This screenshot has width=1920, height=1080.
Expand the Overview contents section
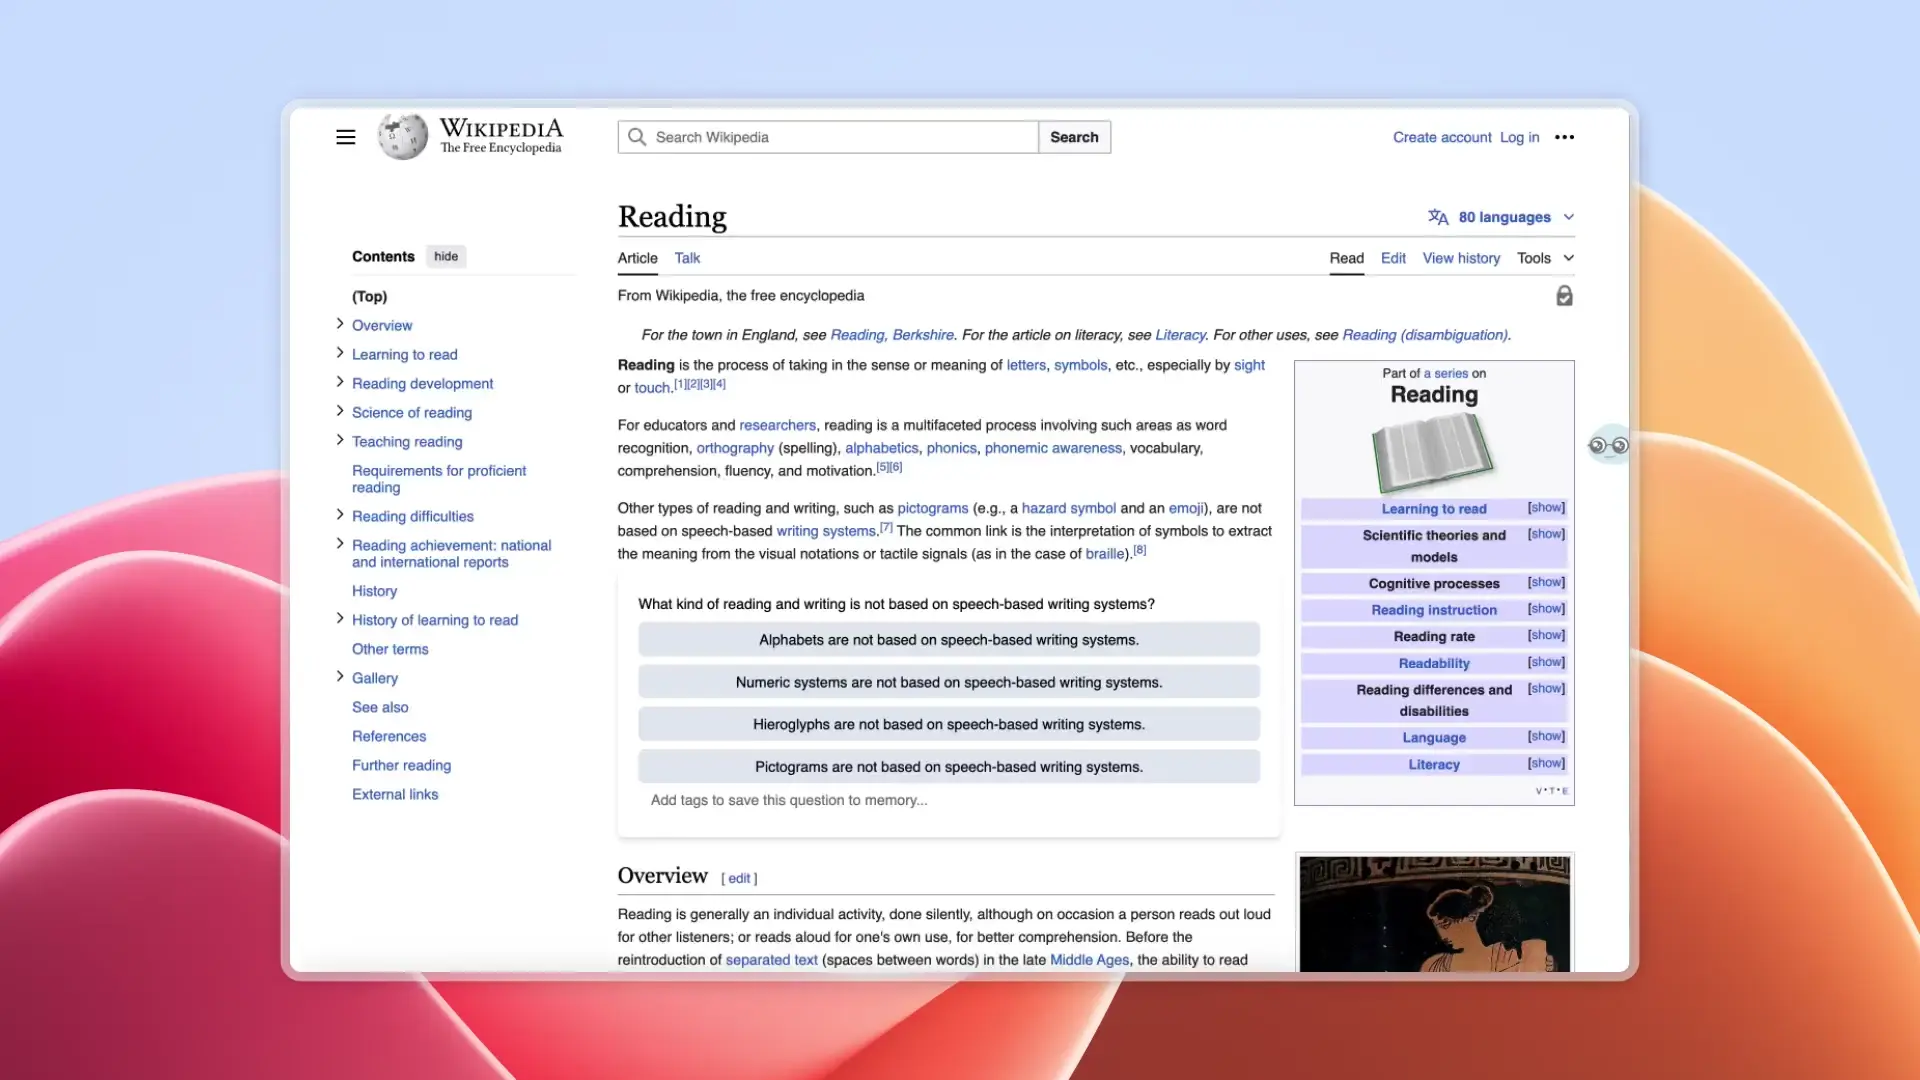pyautogui.click(x=340, y=324)
